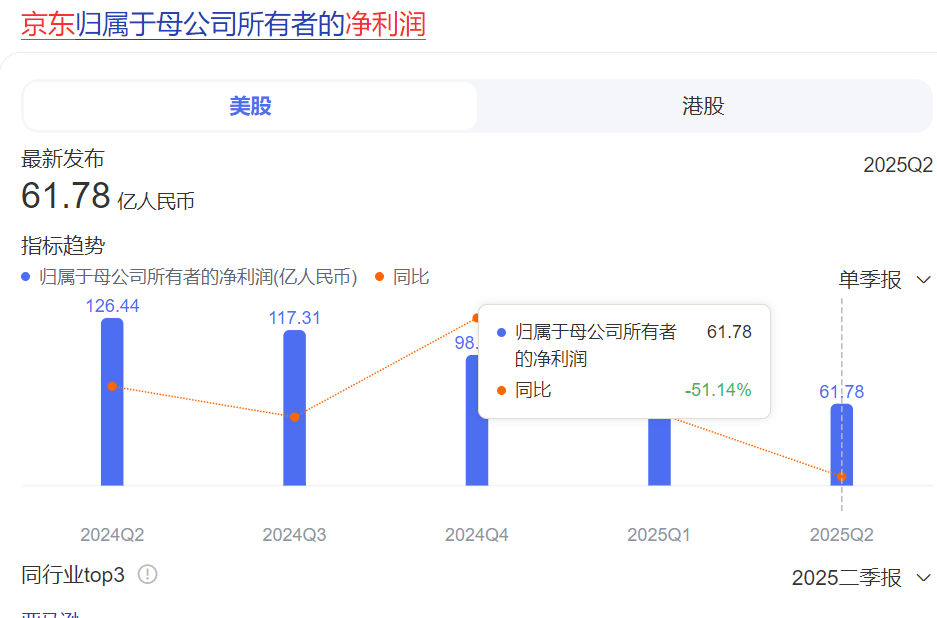Click the 2024Q2 orange 同比 point
The image size is (937, 618).
coord(112,387)
